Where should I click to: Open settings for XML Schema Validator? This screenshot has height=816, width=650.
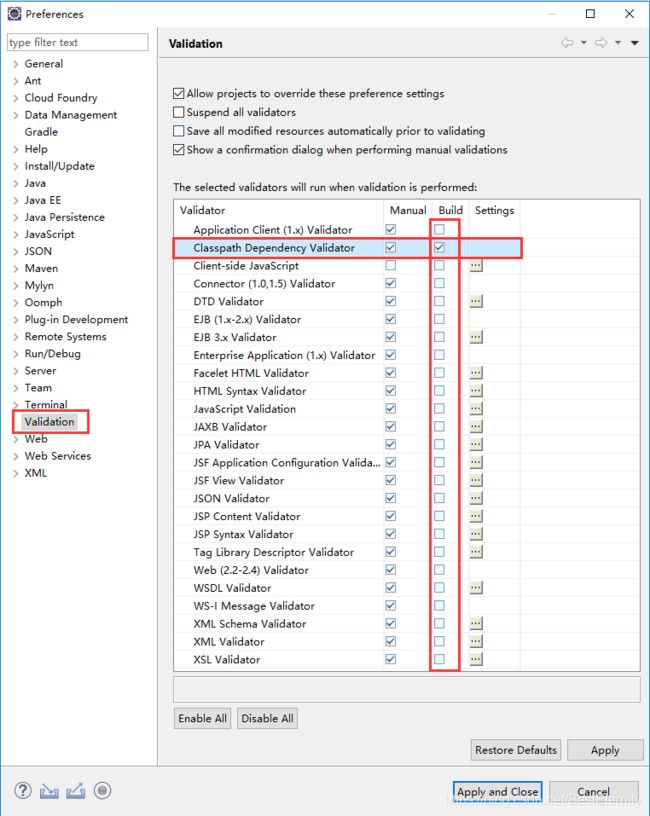pyautogui.click(x=476, y=623)
